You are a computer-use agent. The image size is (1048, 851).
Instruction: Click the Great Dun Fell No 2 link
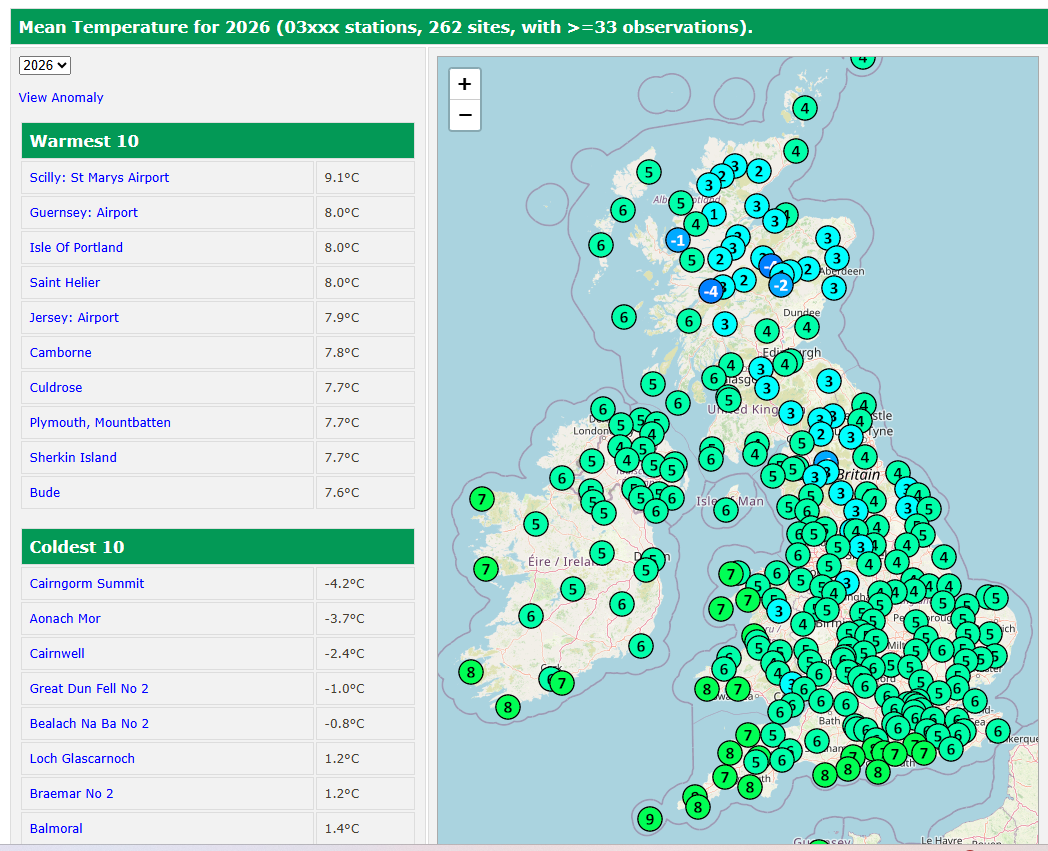pyautogui.click(x=89, y=688)
